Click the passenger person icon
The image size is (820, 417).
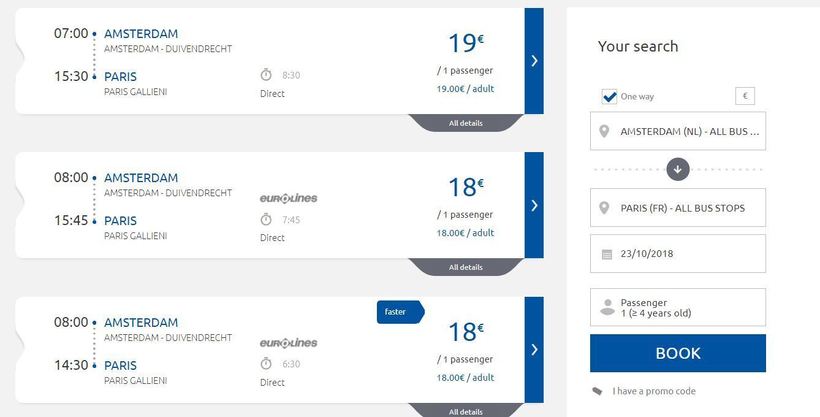tap(606, 308)
